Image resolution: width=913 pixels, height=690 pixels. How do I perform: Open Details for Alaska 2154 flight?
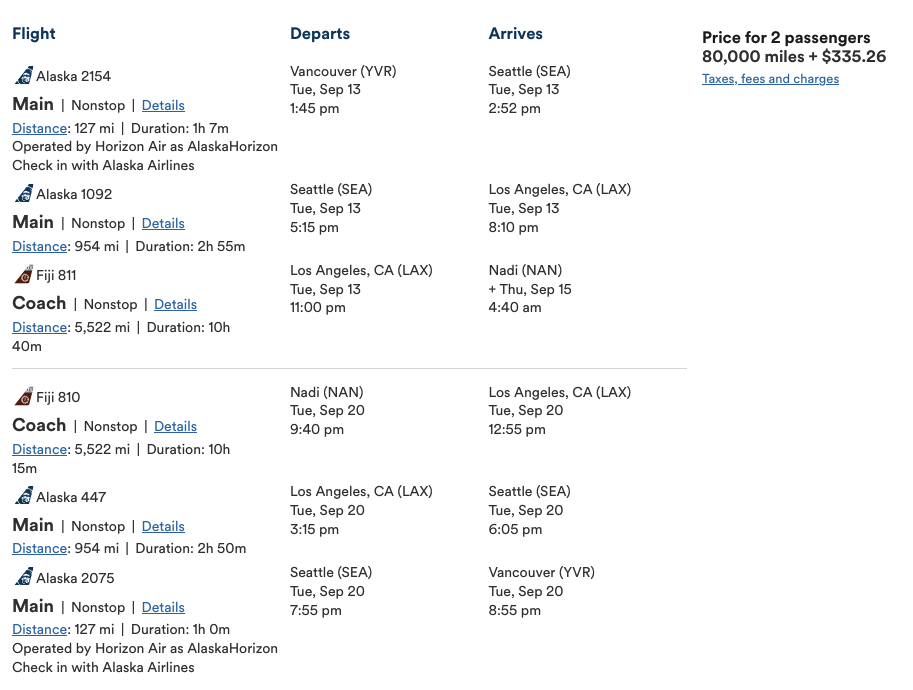coord(163,105)
